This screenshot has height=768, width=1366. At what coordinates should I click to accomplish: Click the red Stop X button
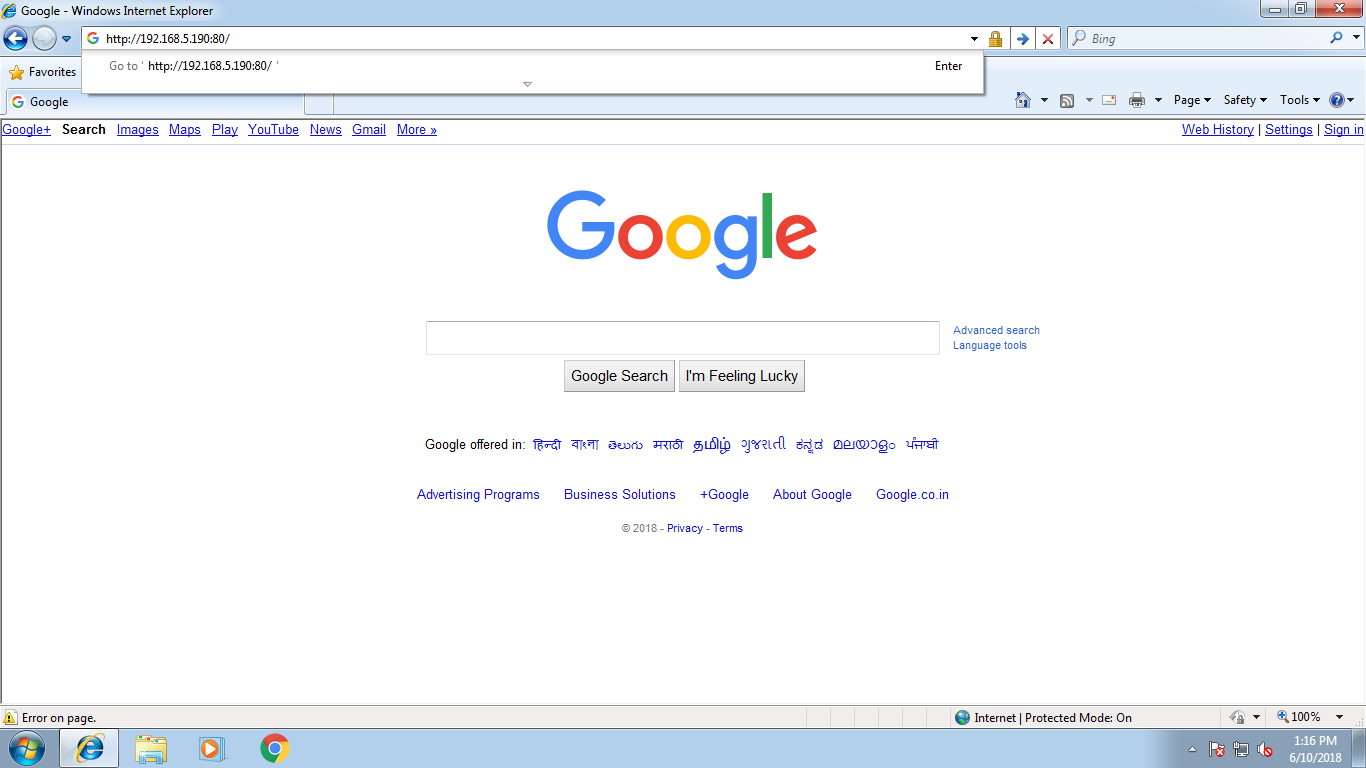pos(1048,39)
